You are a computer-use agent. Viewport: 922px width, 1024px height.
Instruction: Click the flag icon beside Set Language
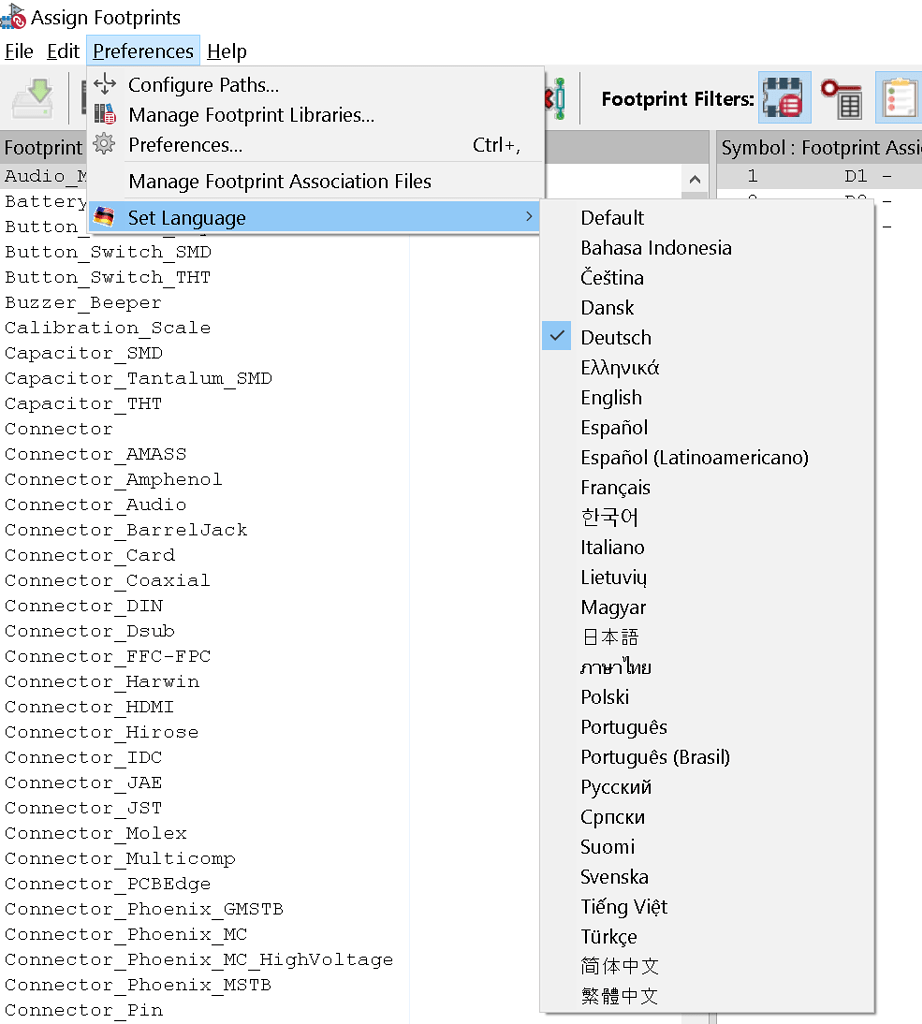tap(104, 217)
